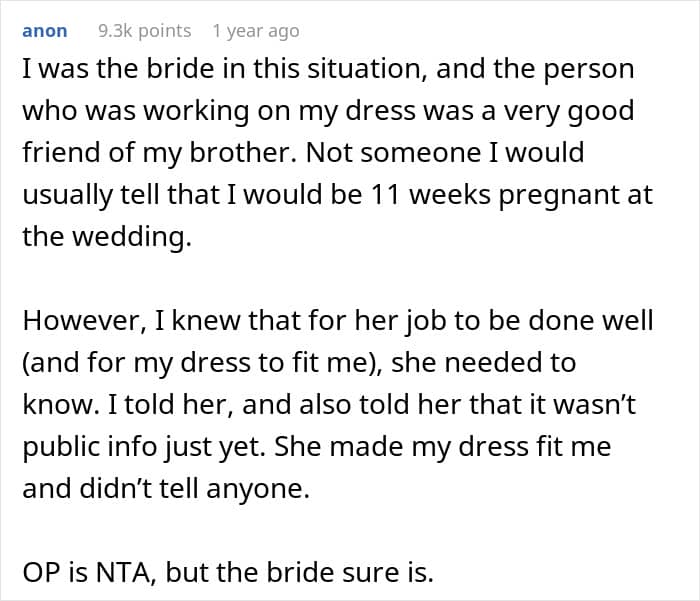Click the word 'However' in the second paragraph
Image resolution: width=700 pixels, height=601 pixels.
point(84,321)
